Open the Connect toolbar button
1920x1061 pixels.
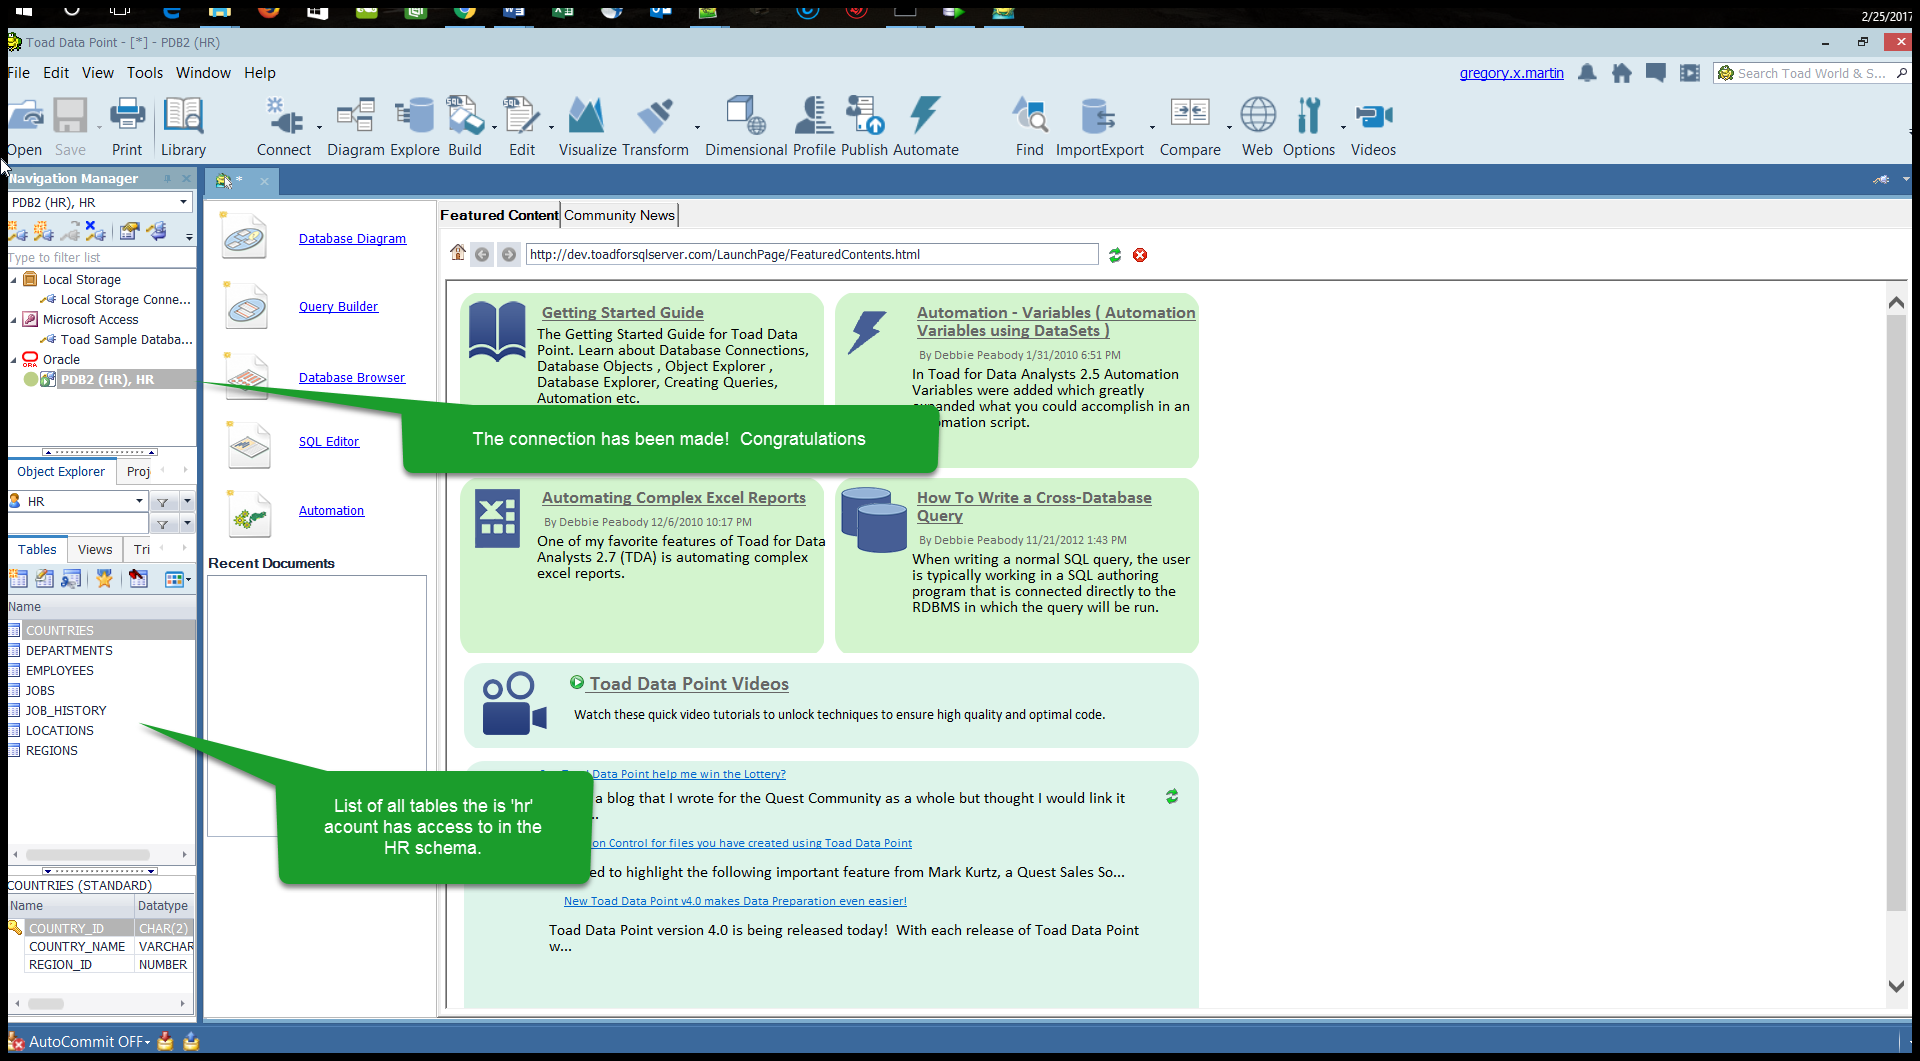[284, 127]
